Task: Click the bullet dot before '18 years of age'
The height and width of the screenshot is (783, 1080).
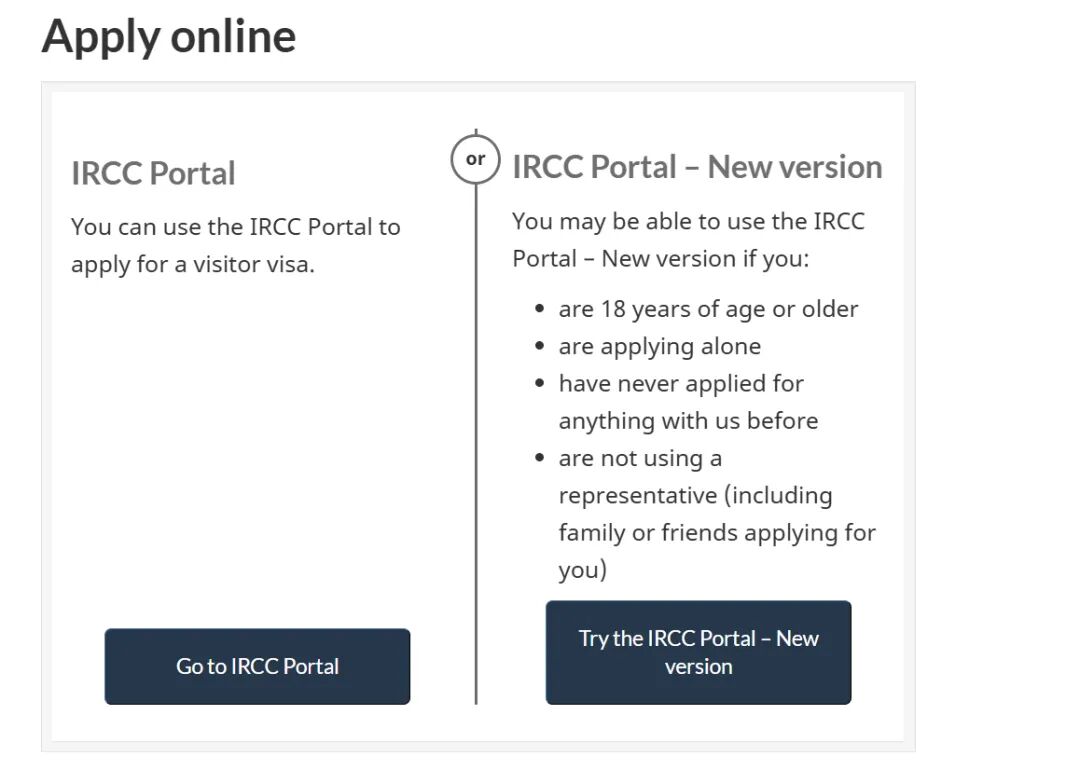Action: pyautogui.click(x=540, y=309)
